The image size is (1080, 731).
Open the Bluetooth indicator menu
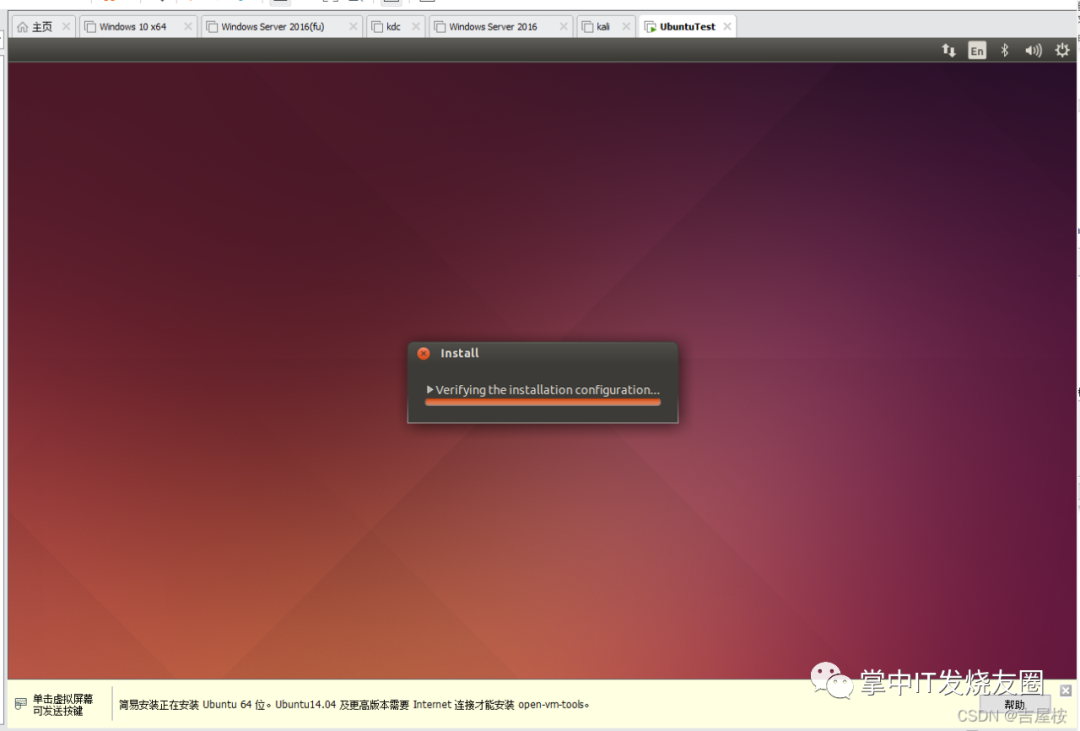coord(1005,50)
